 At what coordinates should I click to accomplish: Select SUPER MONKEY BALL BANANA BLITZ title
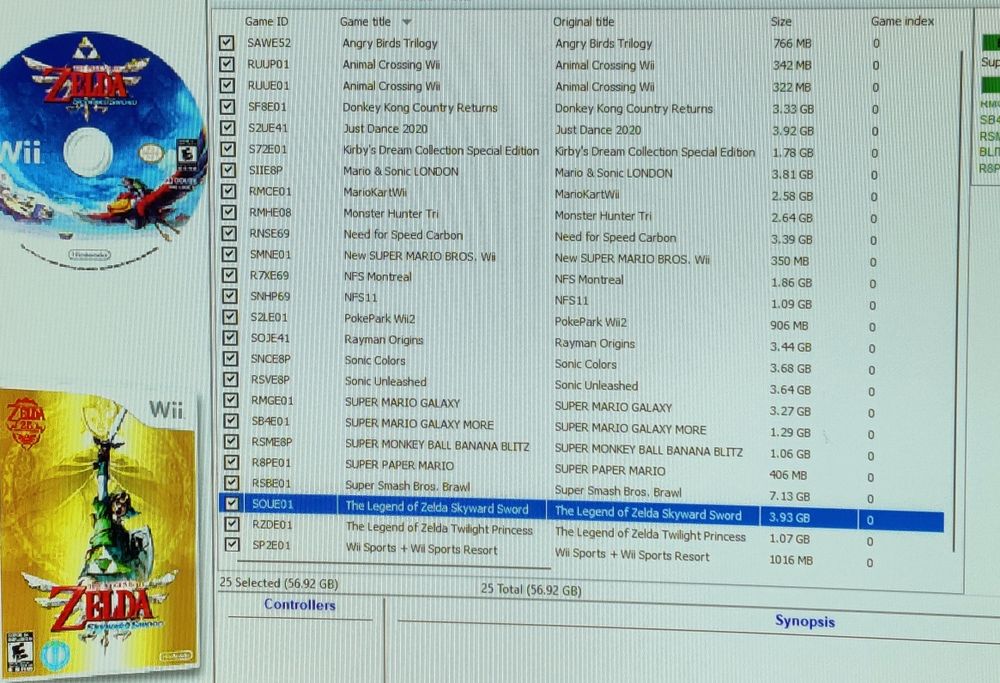[x=437, y=445]
